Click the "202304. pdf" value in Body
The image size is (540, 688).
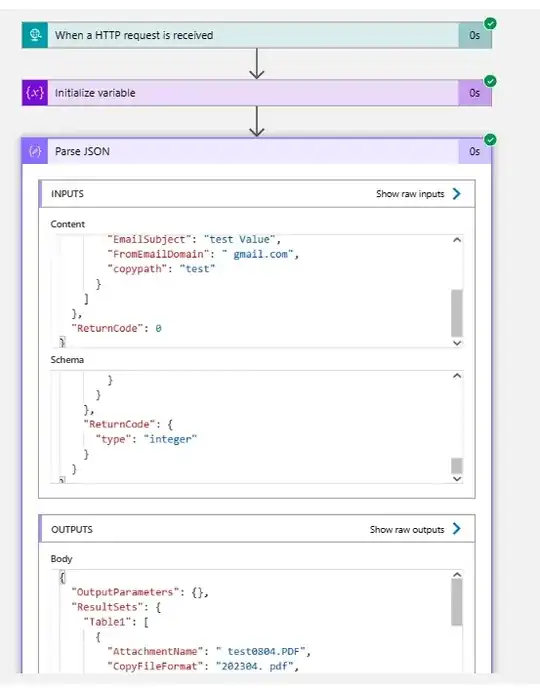(x=254, y=666)
